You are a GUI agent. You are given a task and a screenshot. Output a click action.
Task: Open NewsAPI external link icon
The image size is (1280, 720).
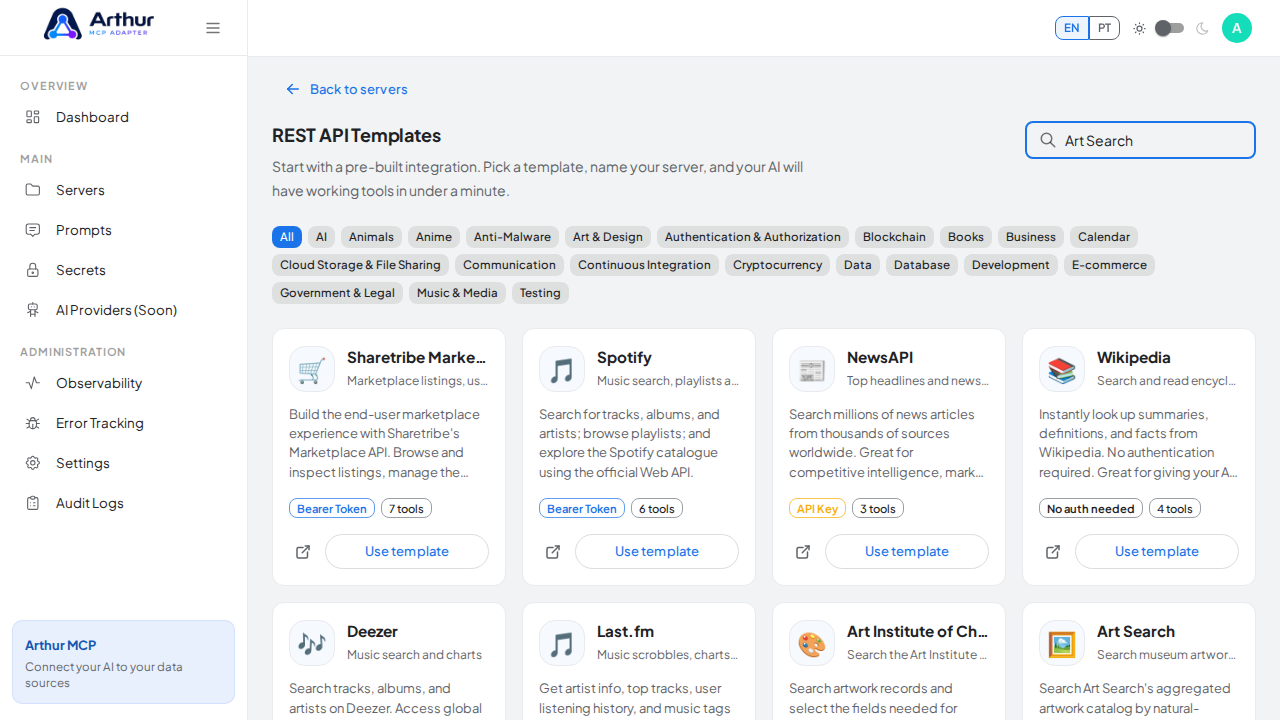(x=803, y=552)
